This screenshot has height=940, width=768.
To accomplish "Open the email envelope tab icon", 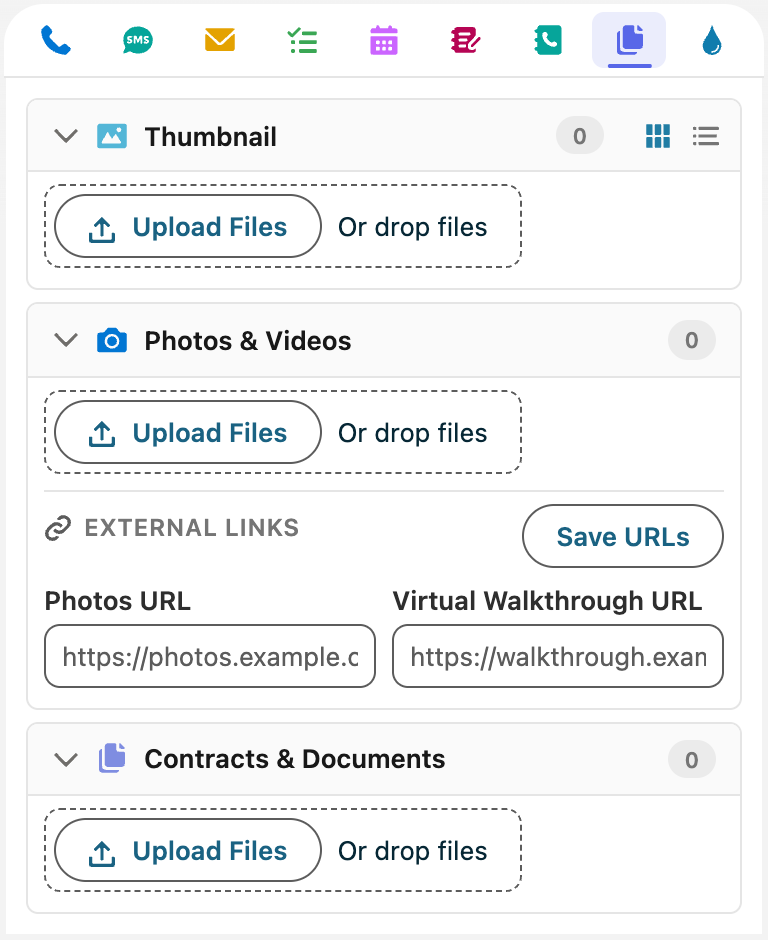I will (220, 40).
